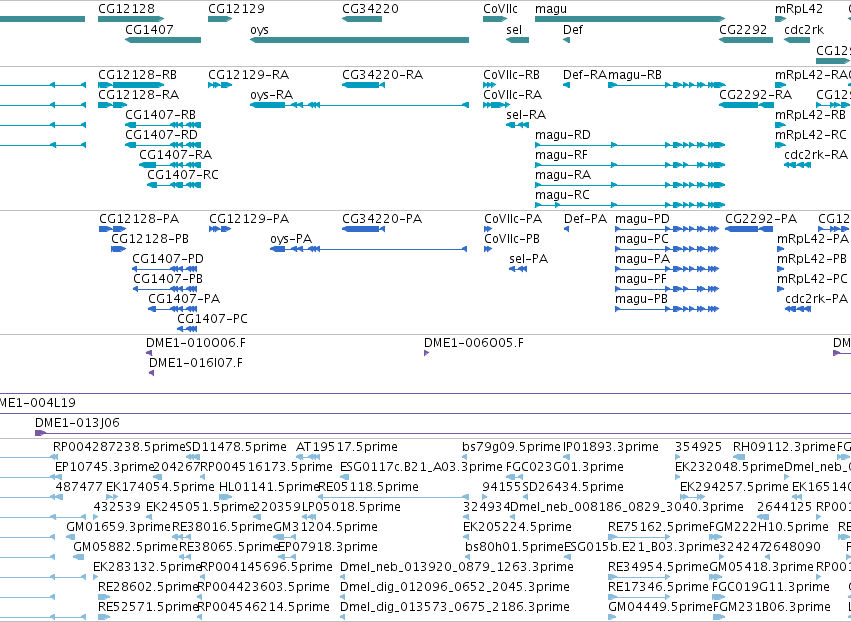The image size is (851, 622).
Task: Open transcript CG34220-RA
Action: (383, 74)
